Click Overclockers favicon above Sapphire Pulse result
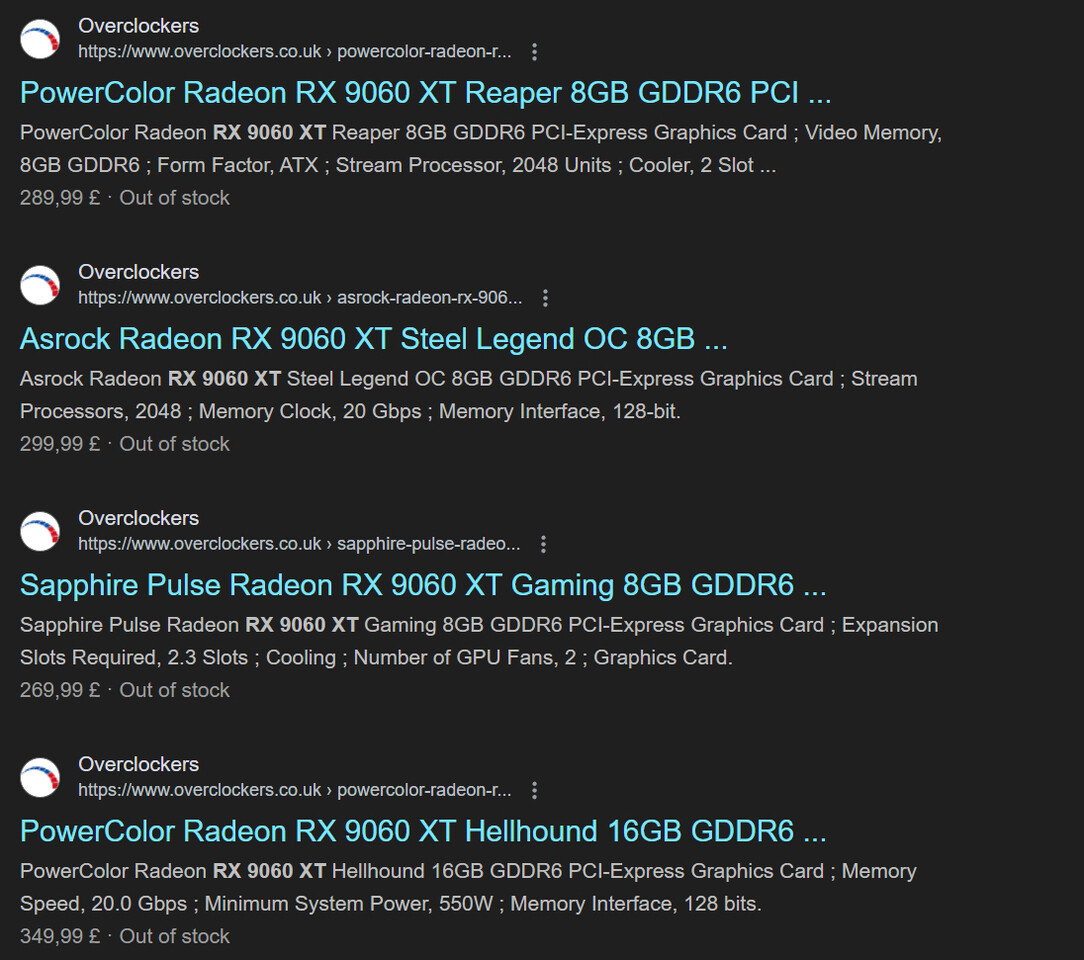Screen dimensions: 1084x960 [x=40, y=531]
